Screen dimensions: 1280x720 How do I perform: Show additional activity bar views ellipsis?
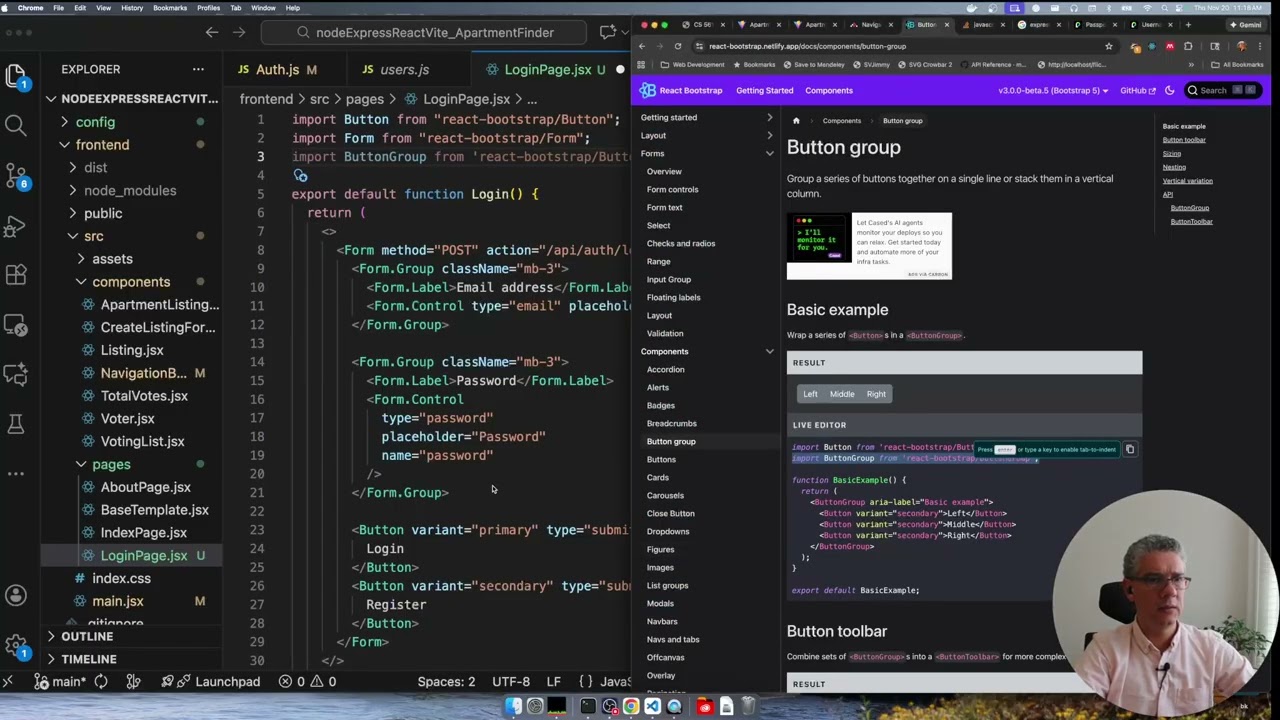tap(15, 474)
